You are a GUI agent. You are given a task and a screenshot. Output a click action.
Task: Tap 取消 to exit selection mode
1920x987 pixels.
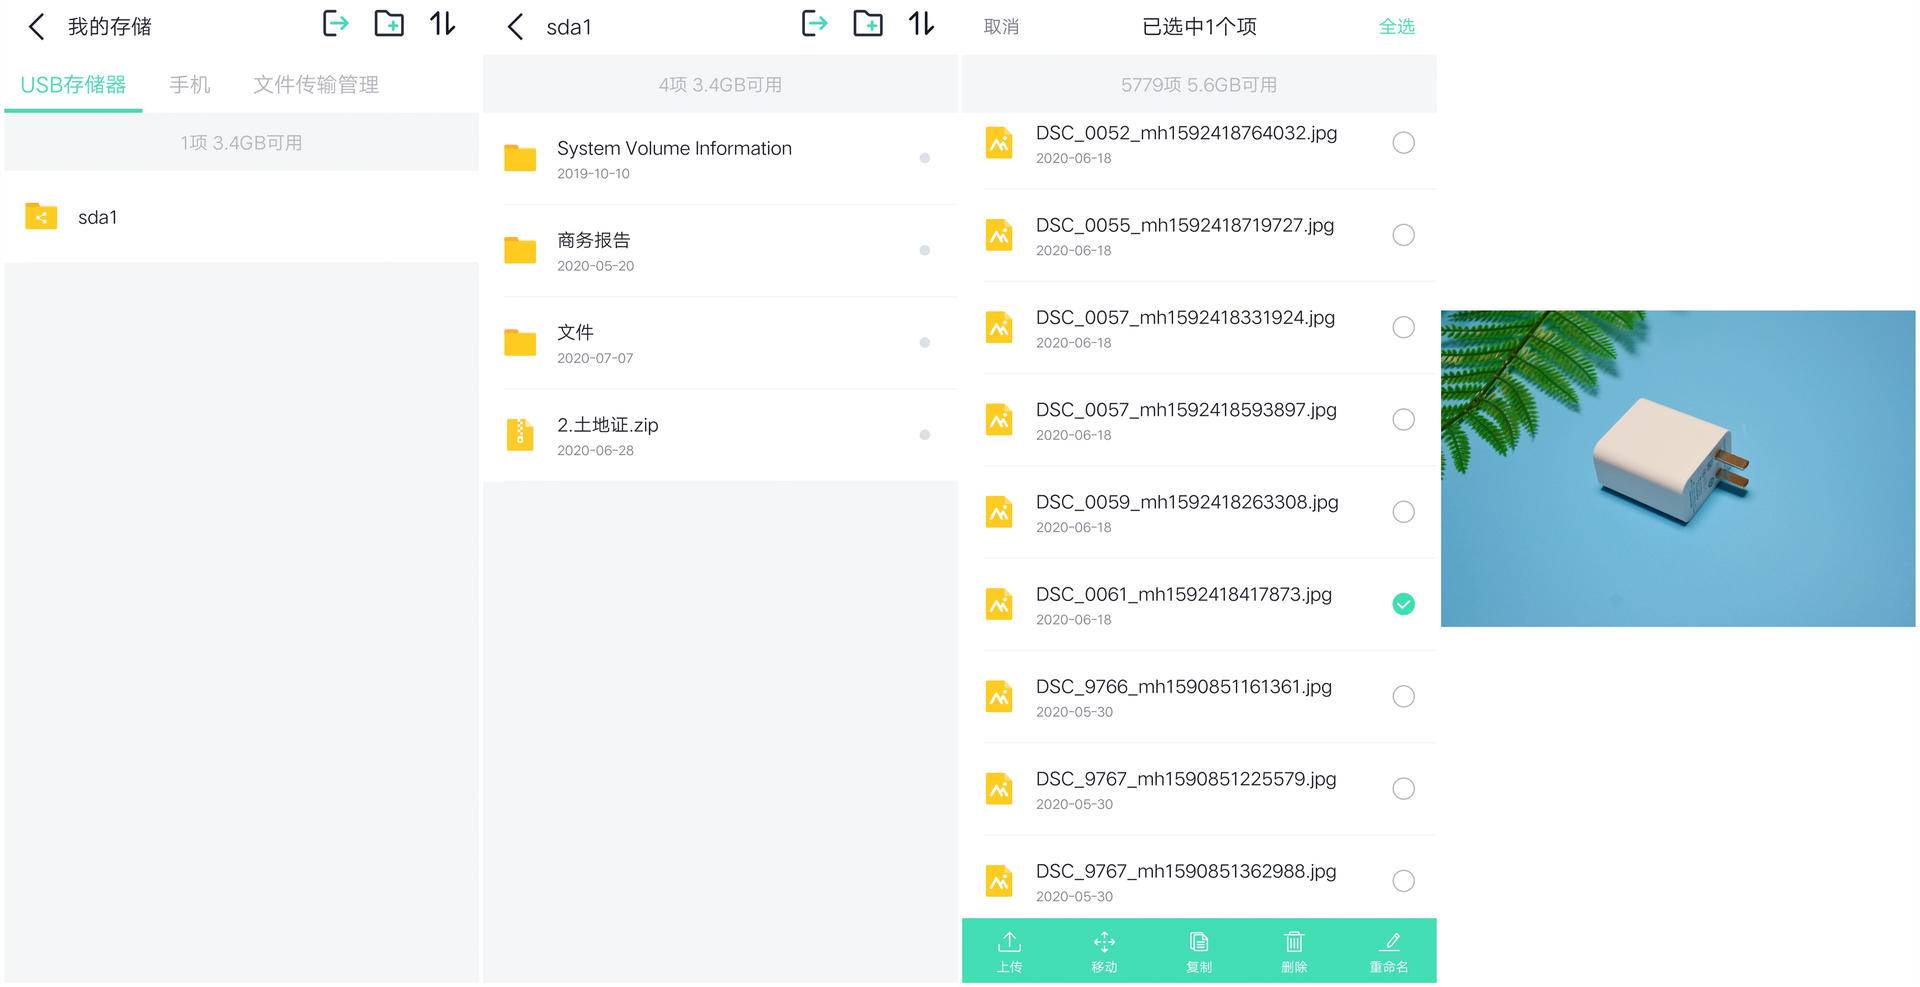pos(1001,27)
